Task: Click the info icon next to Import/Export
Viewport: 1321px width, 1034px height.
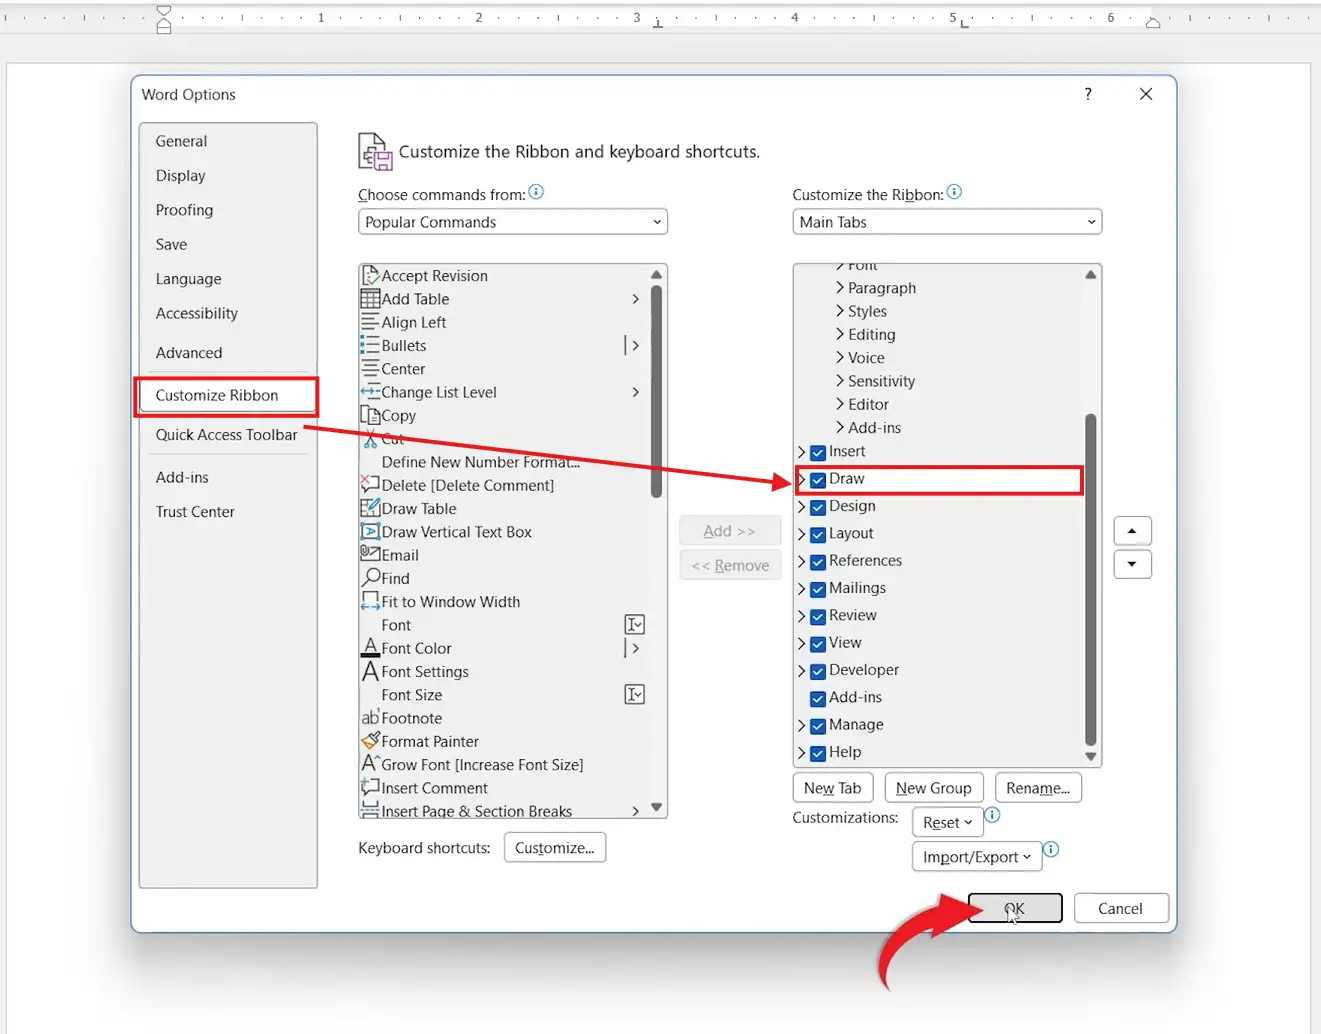Action: (x=1051, y=850)
